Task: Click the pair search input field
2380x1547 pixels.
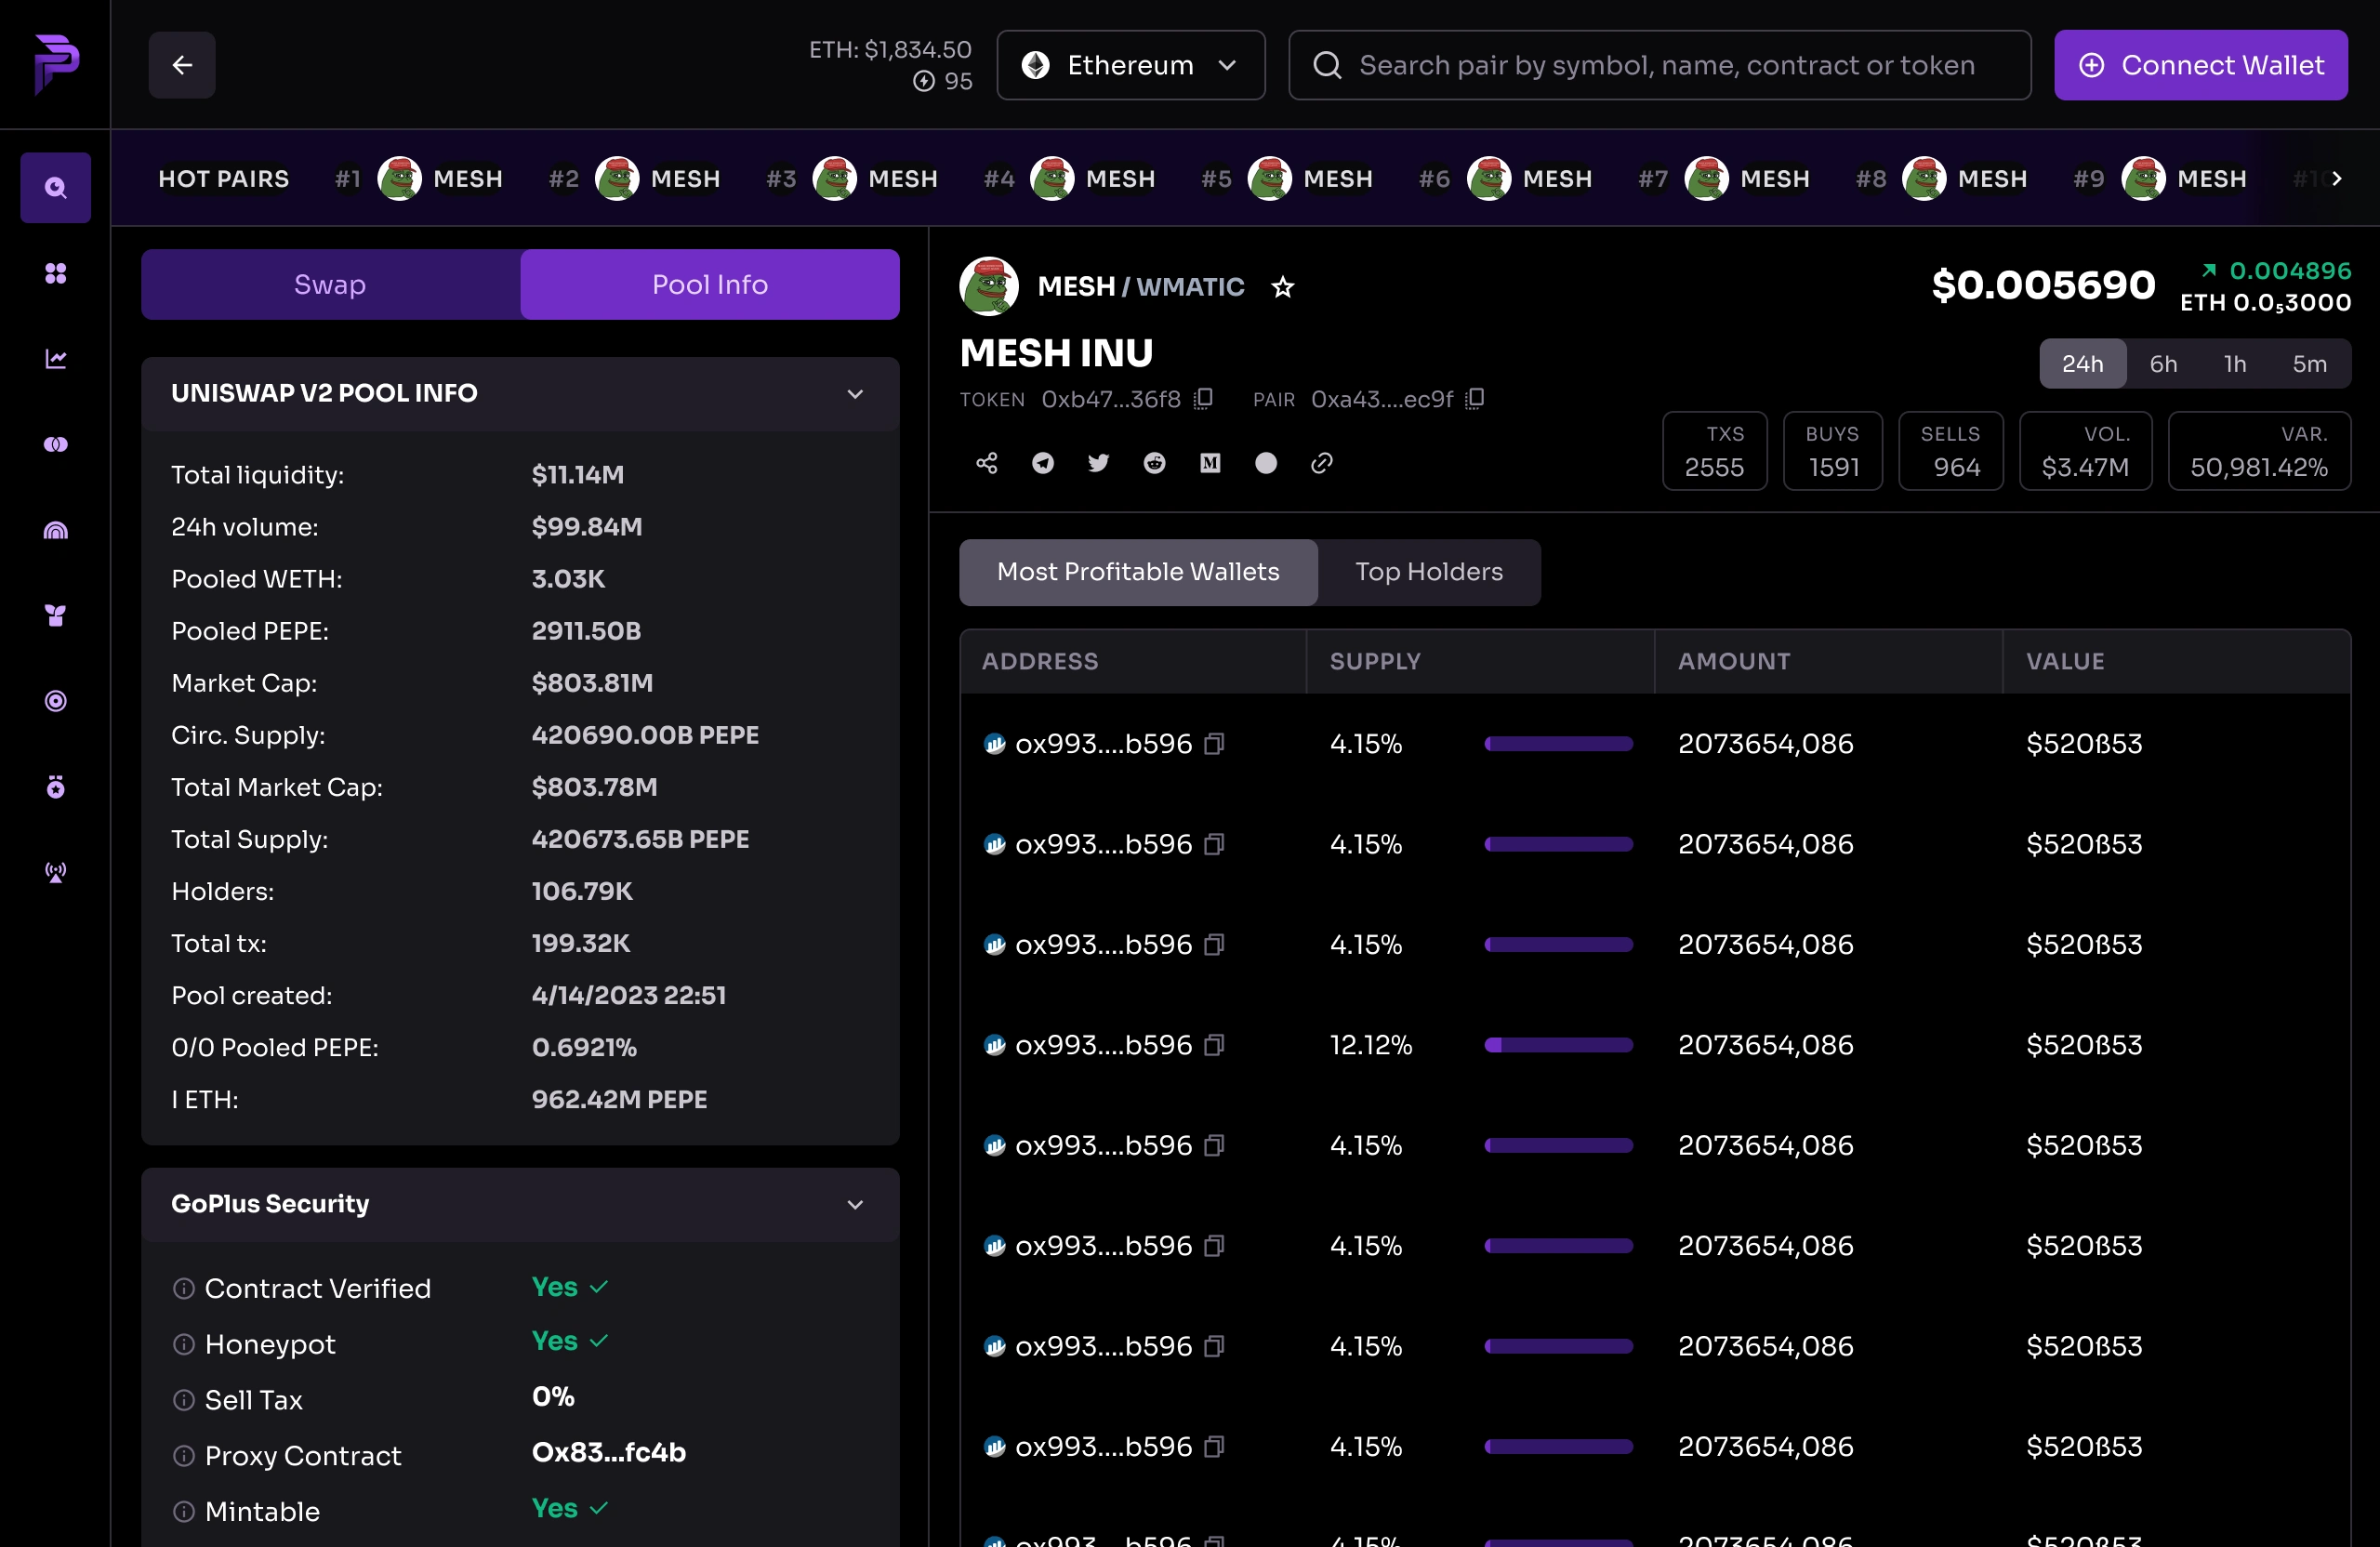Action: 1660,65
